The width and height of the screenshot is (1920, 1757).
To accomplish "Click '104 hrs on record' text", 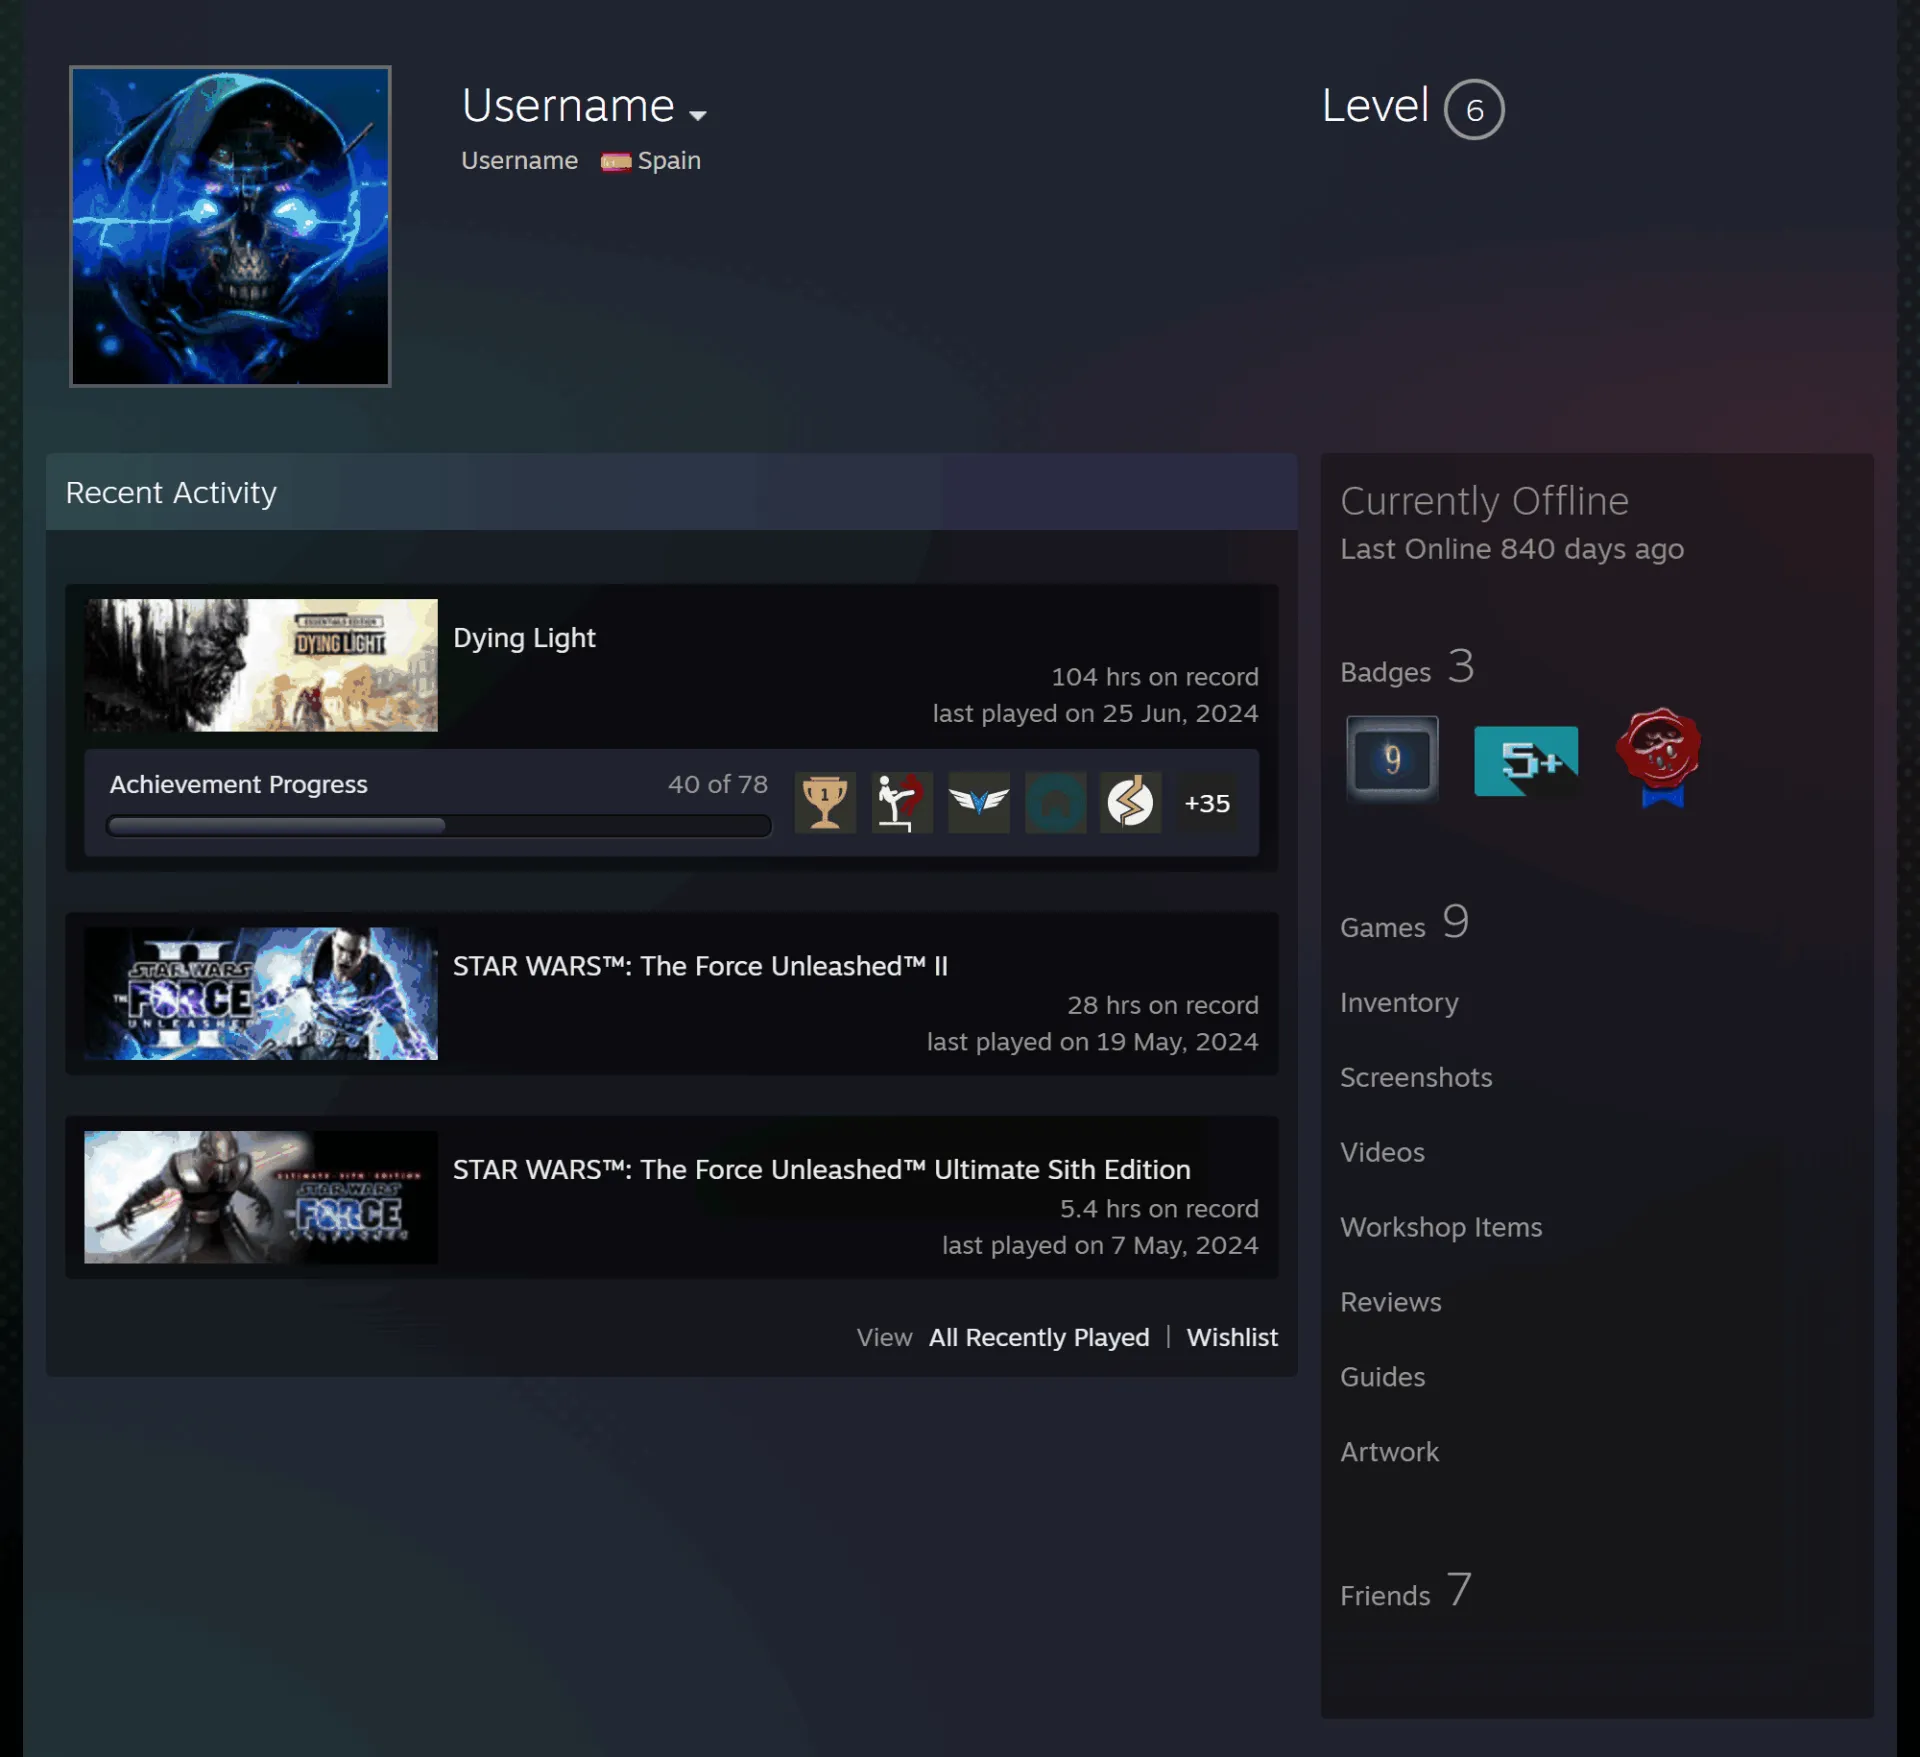I will pos(1155,677).
